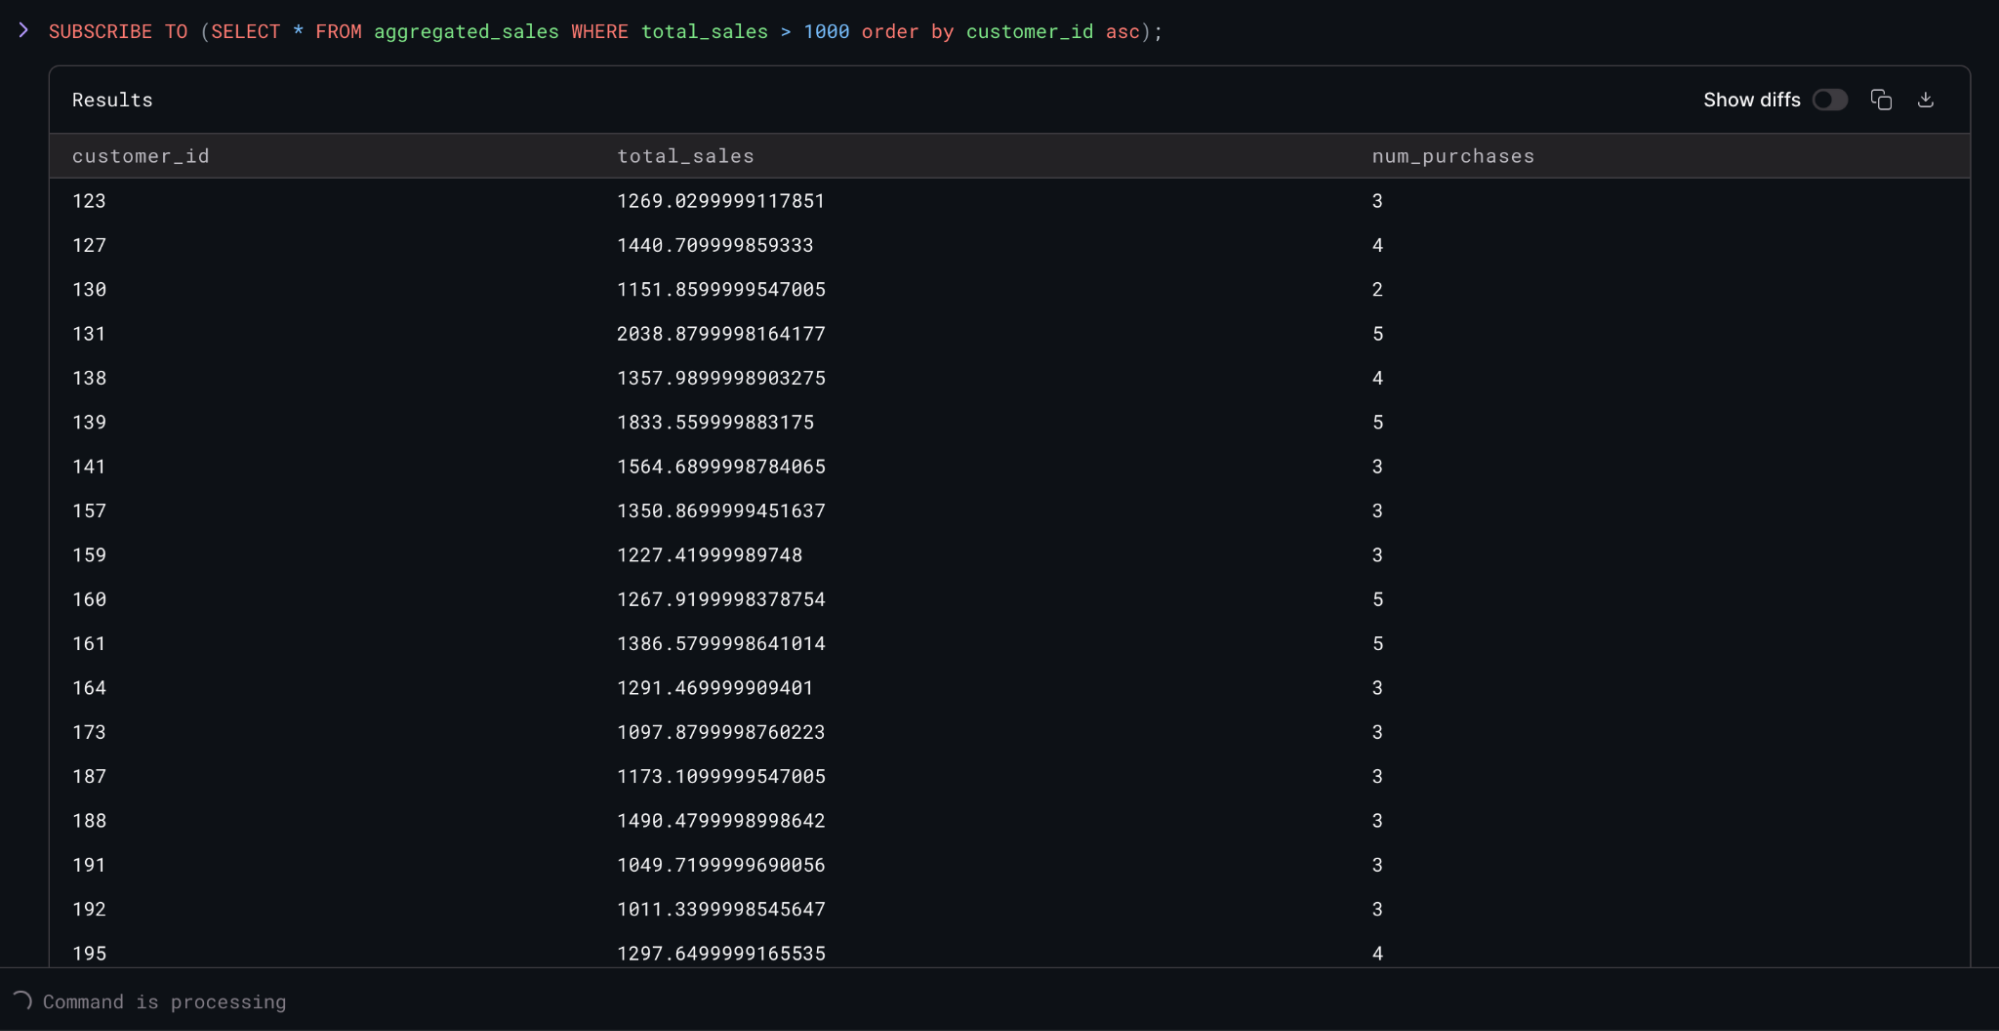Click num_purchases value for customer 192
This screenshot has height=1031, width=1999.
point(1377,909)
